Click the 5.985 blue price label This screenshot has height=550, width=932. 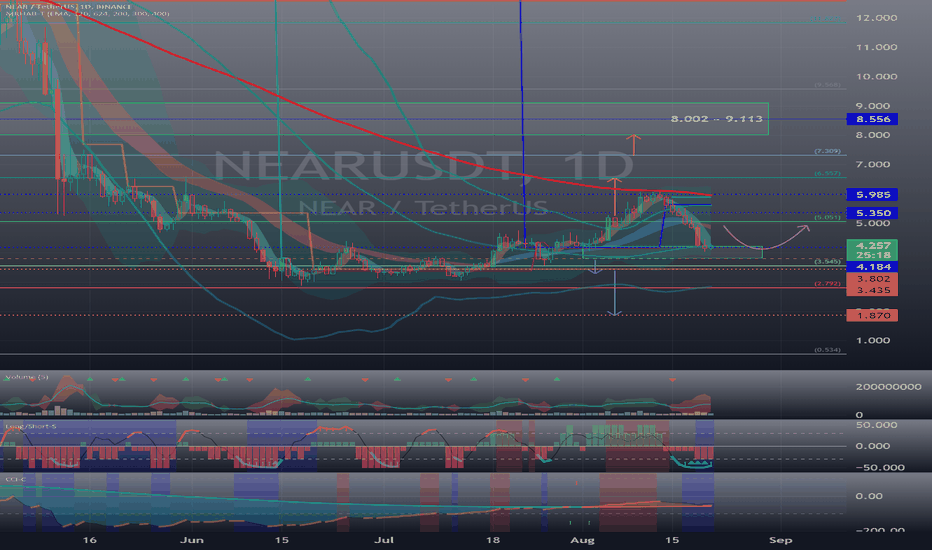pos(872,194)
